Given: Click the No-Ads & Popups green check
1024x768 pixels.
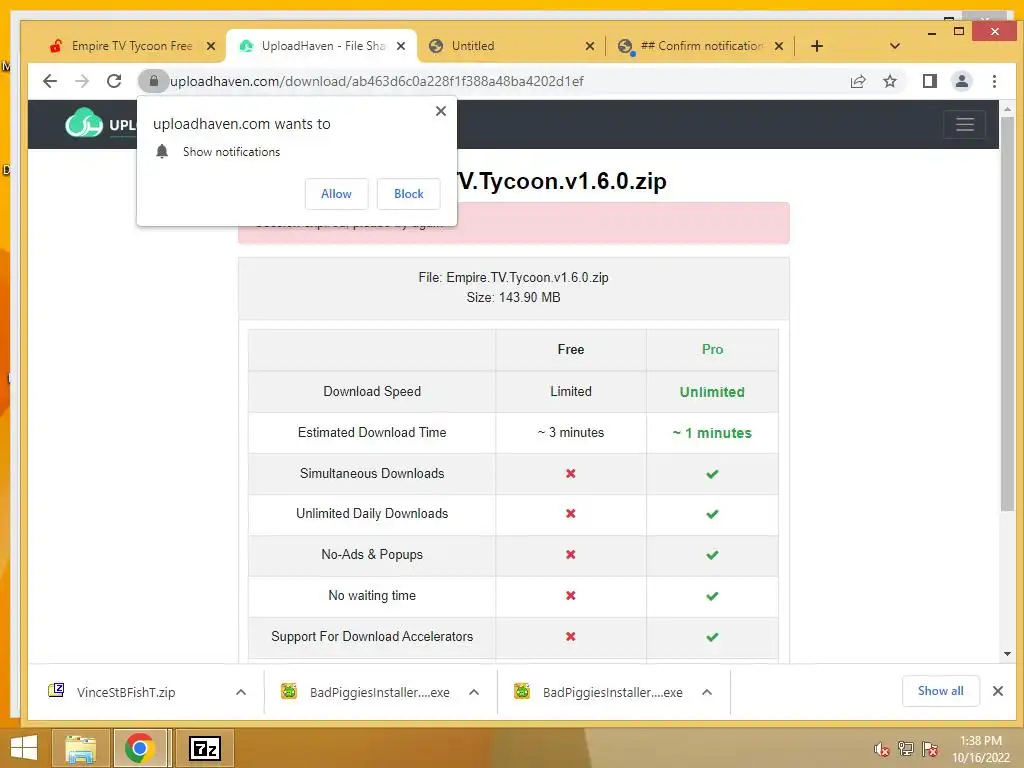Looking at the screenshot, I should [712, 555].
